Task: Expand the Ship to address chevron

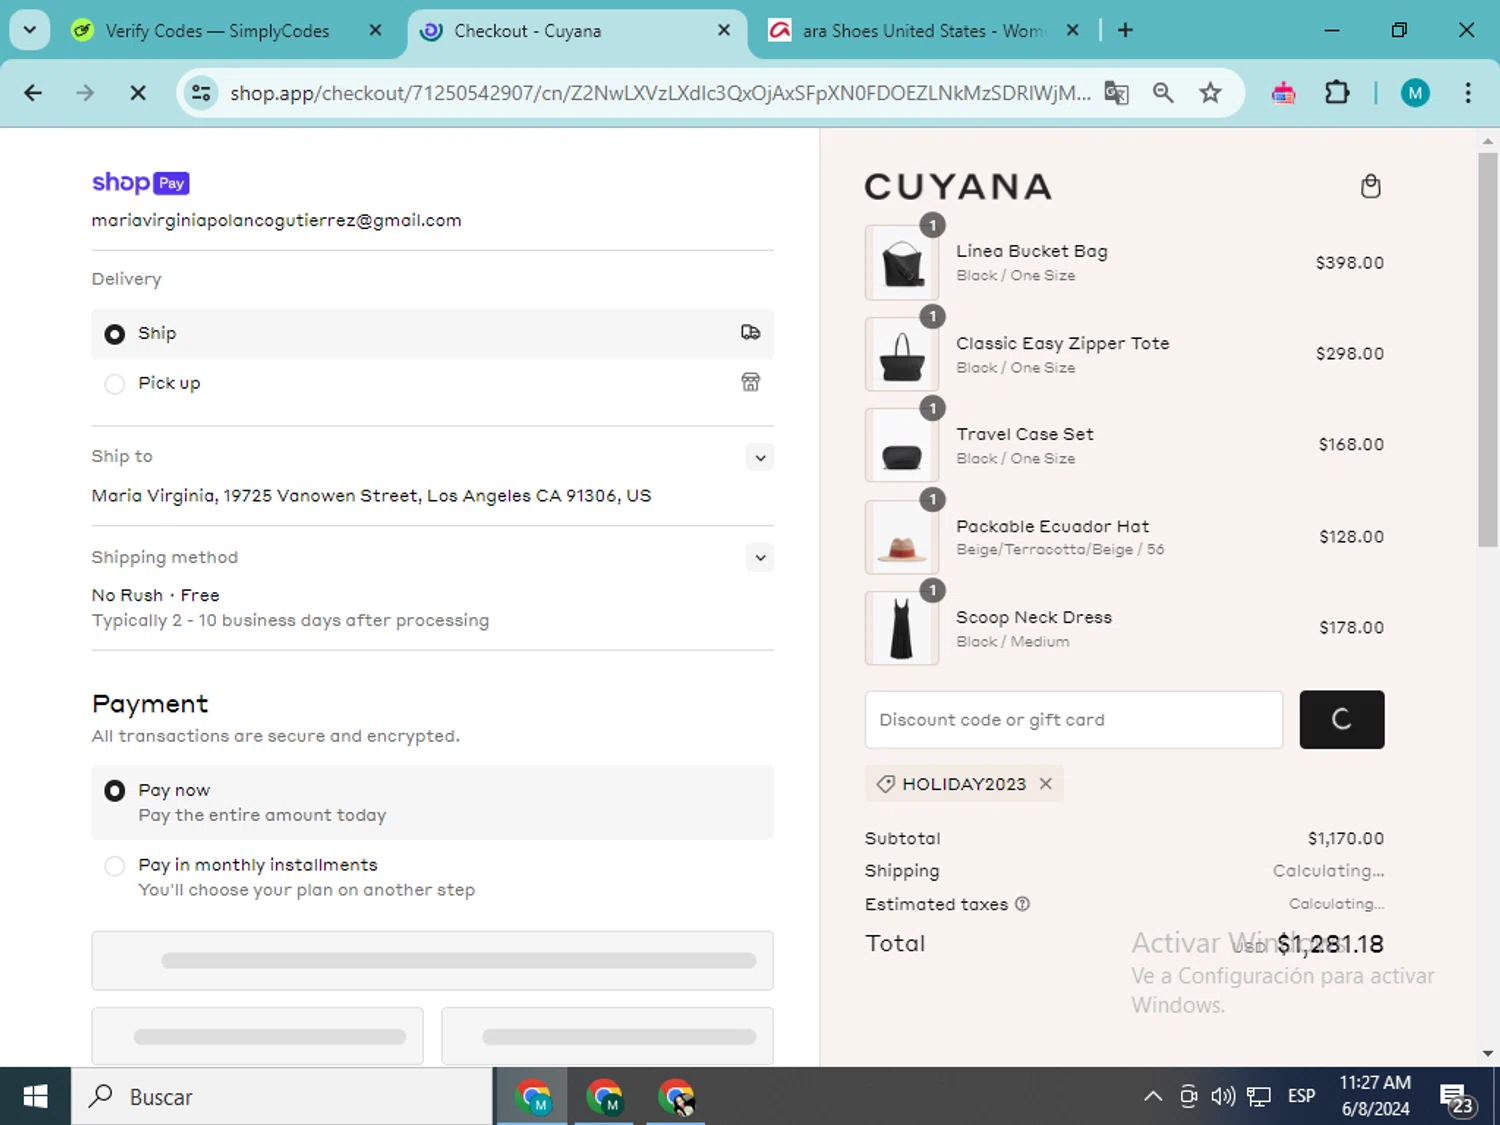Action: coord(760,458)
